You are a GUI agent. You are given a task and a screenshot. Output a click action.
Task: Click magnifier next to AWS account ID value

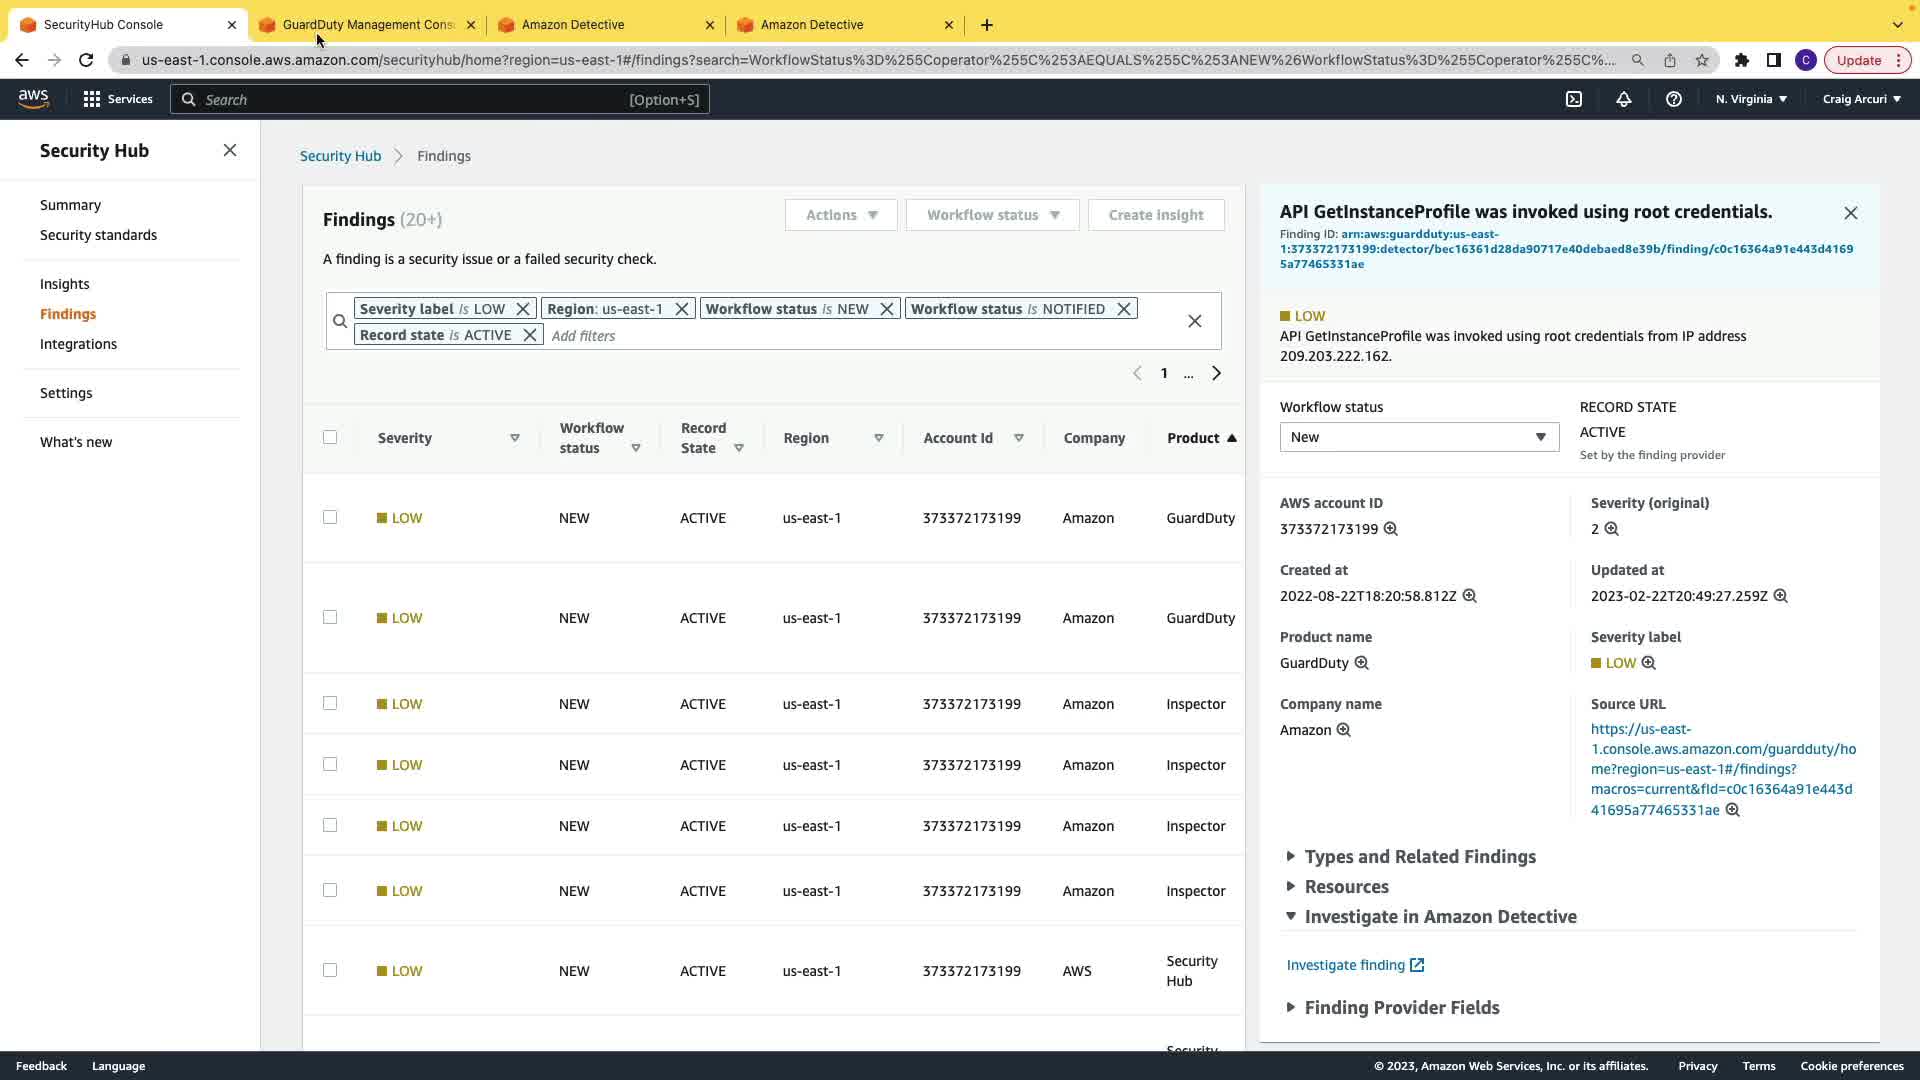[x=1391, y=529]
